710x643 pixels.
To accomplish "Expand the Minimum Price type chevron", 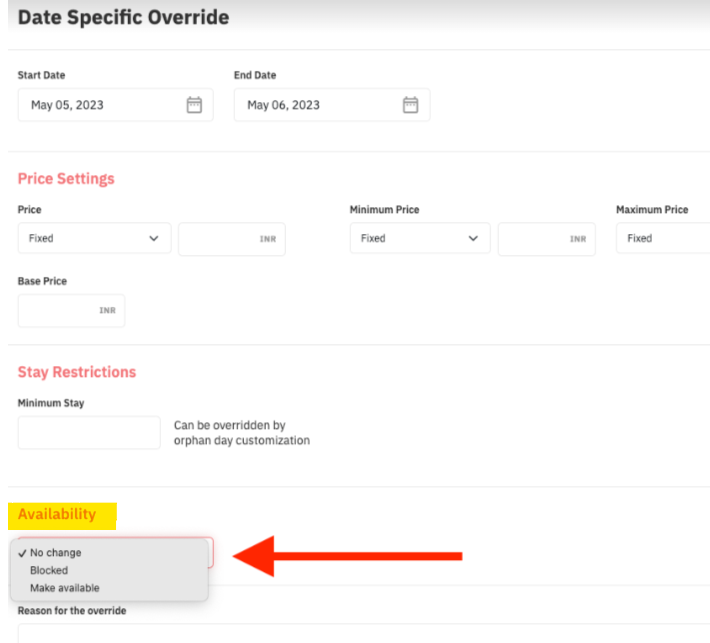I will (x=473, y=238).
